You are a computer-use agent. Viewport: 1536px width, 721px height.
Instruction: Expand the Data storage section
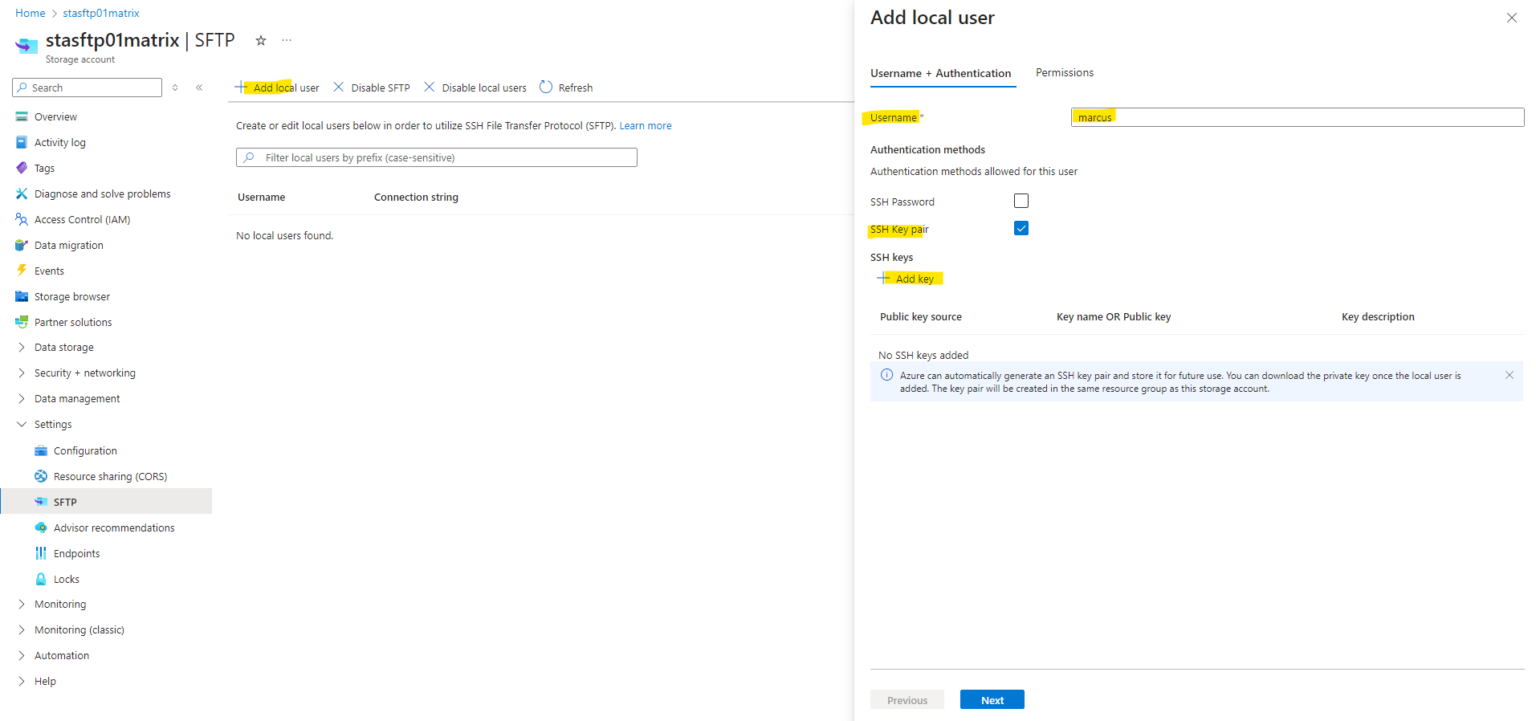click(22, 346)
